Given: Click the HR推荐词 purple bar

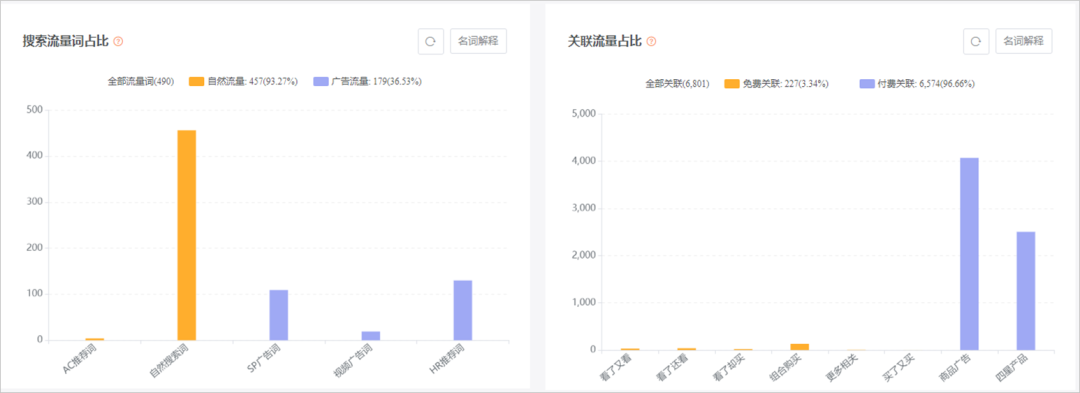Looking at the screenshot, I should click(462, 310).
